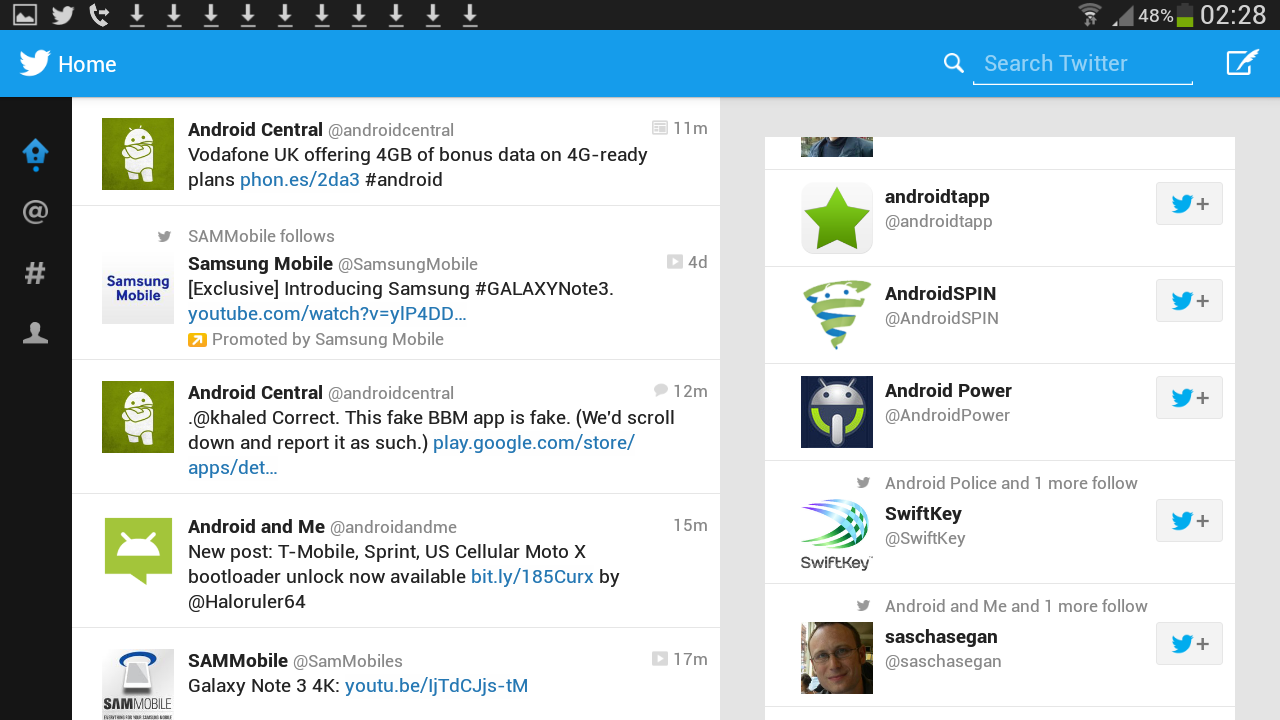Open SwiftKey logo avatar

click(837, 535)
